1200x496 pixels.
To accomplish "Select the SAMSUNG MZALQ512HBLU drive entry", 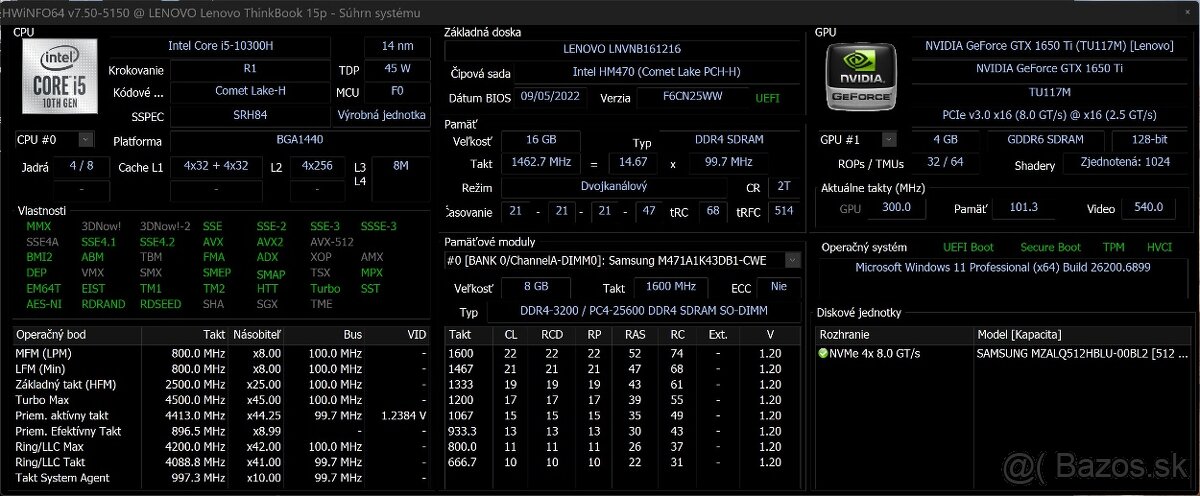I will (x=1080, y=353).
